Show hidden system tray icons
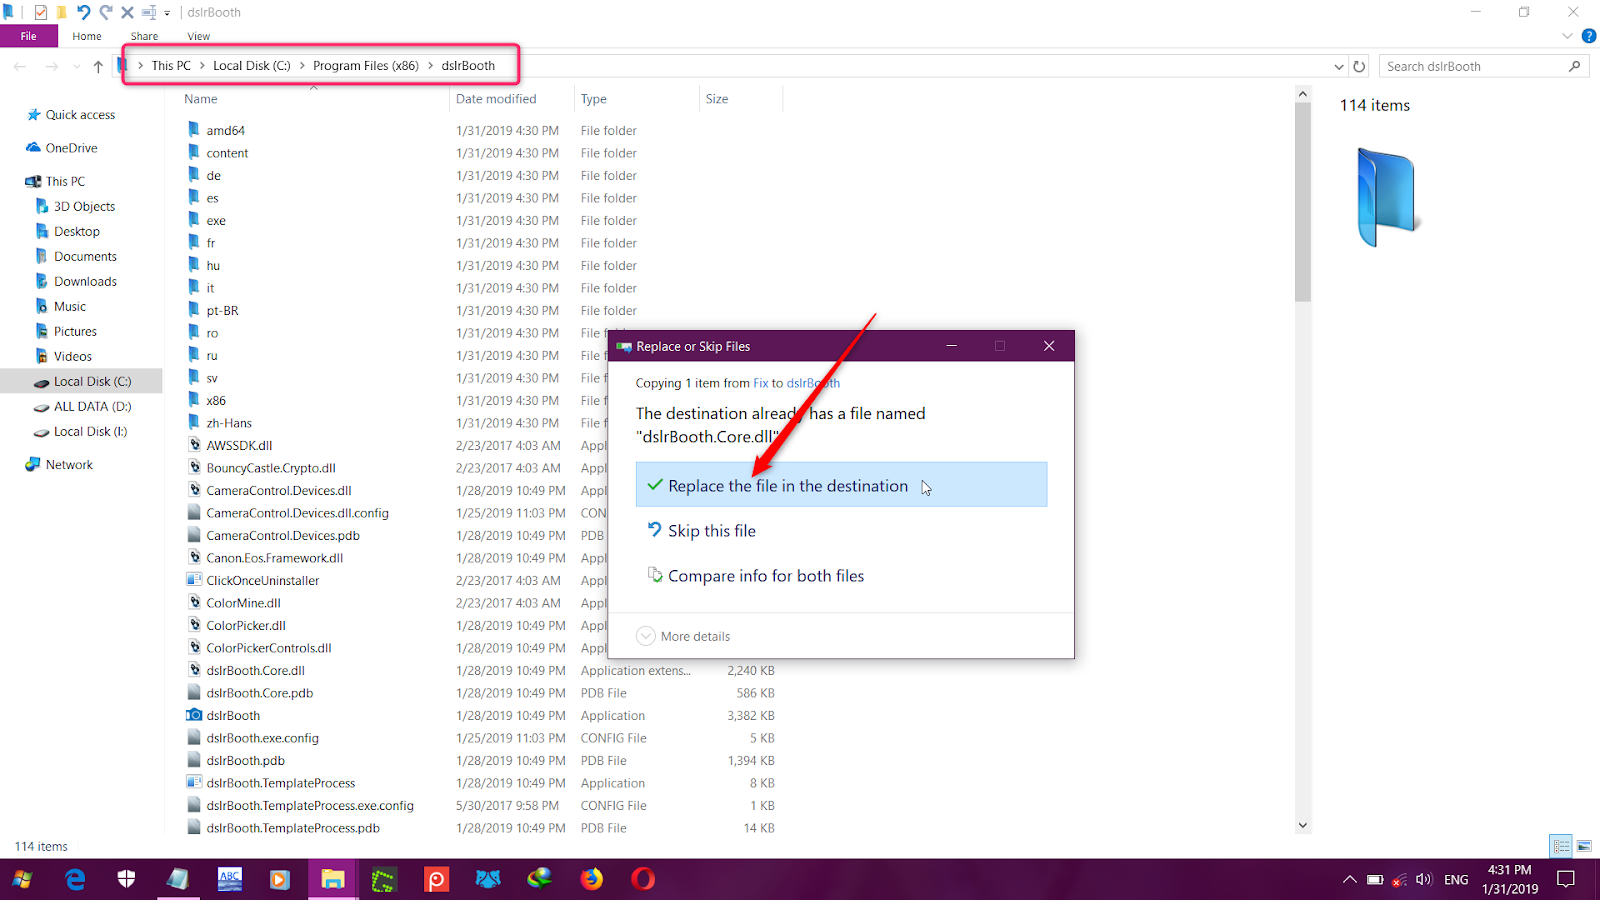1600x900 pixels. (1349, 880)
